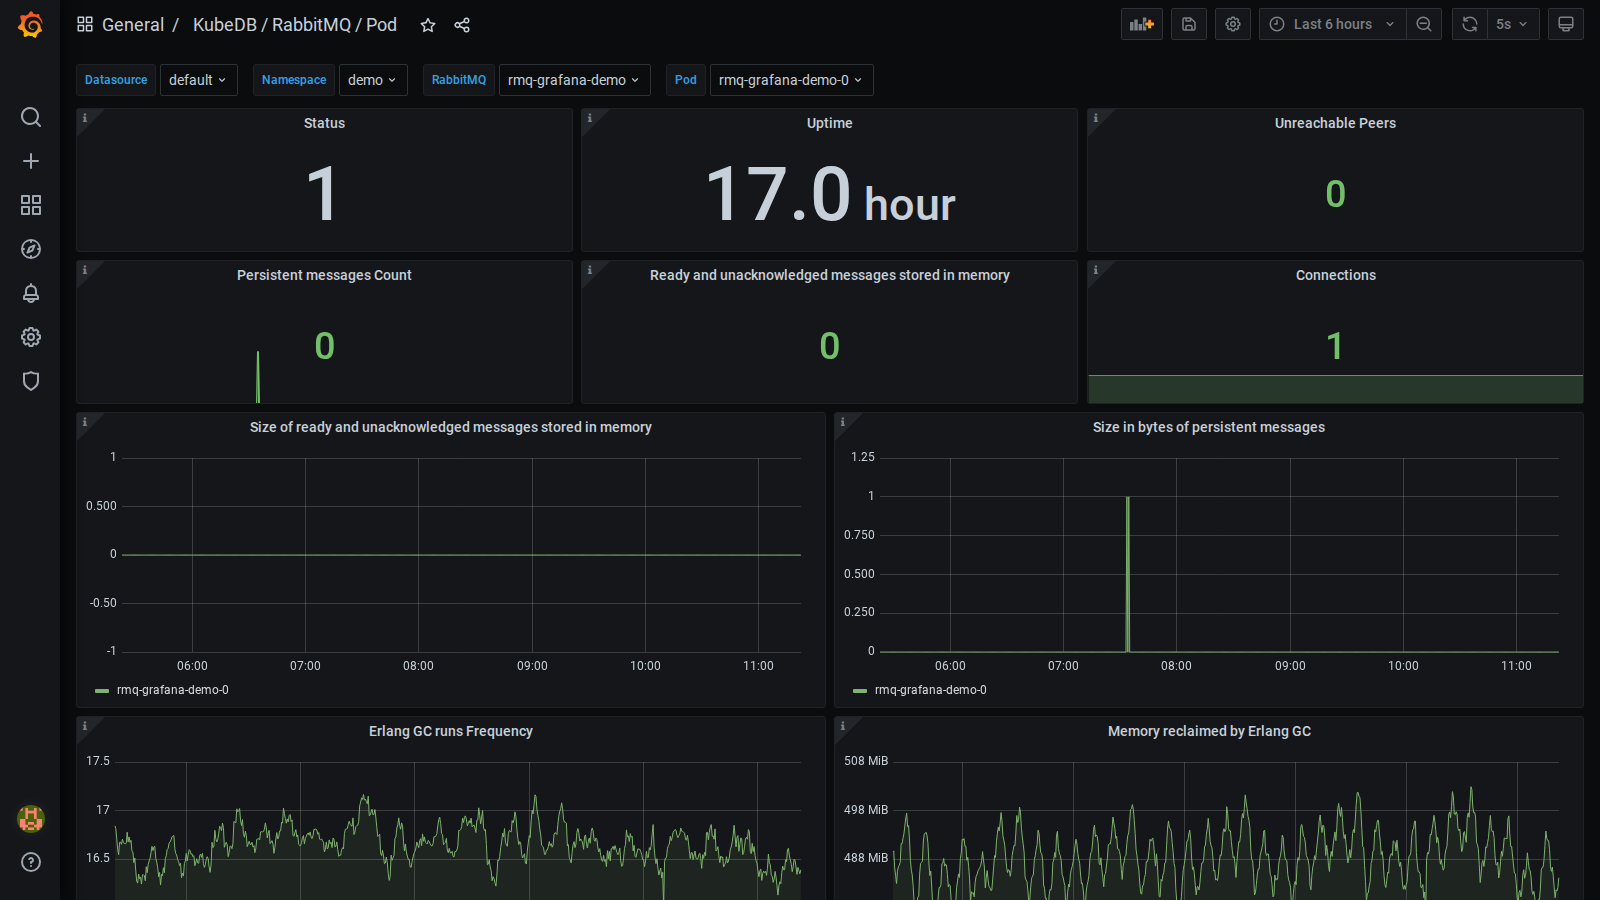This screenshot has width=1600, height=900.
Task: Open the dashboards grid icon beside General
Action: (85, 24)
